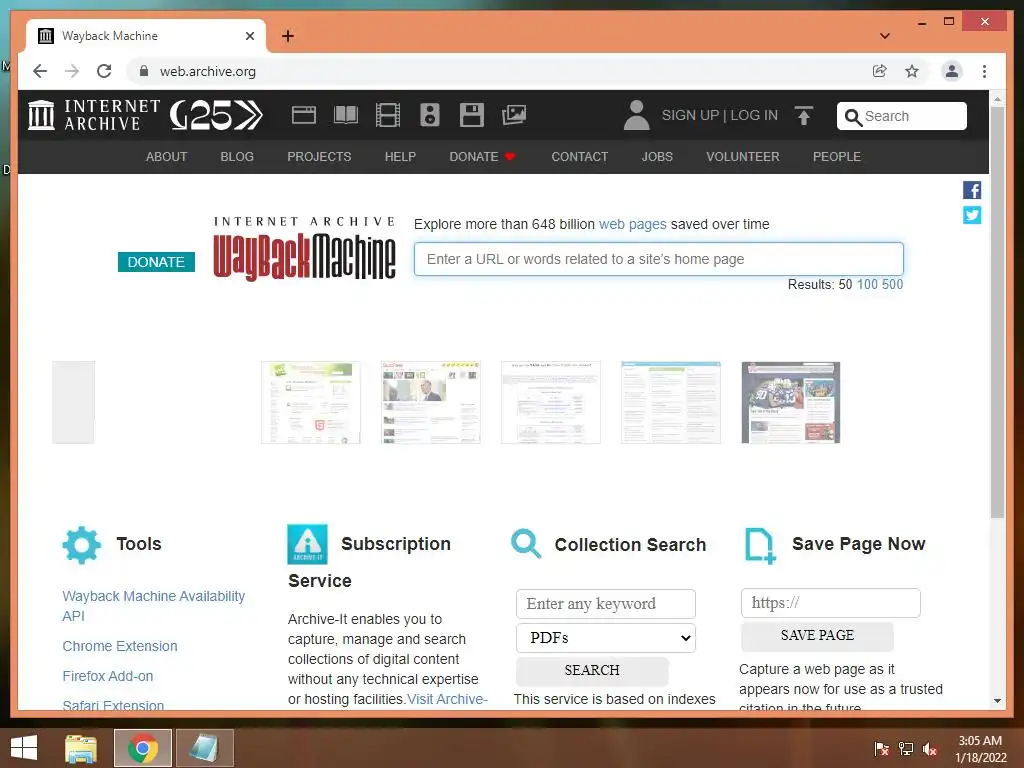Click the teal DONATE button
Screen dimensions: 1024x768
point(156,262)
